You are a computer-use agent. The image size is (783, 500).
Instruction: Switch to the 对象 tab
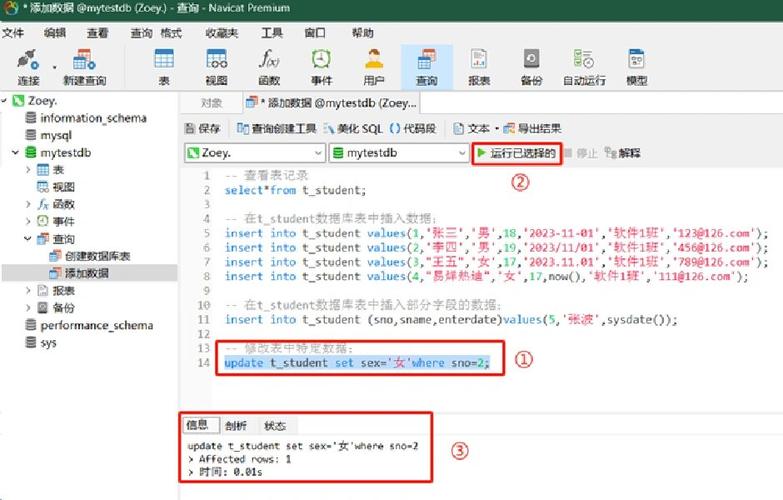[211, 102]
